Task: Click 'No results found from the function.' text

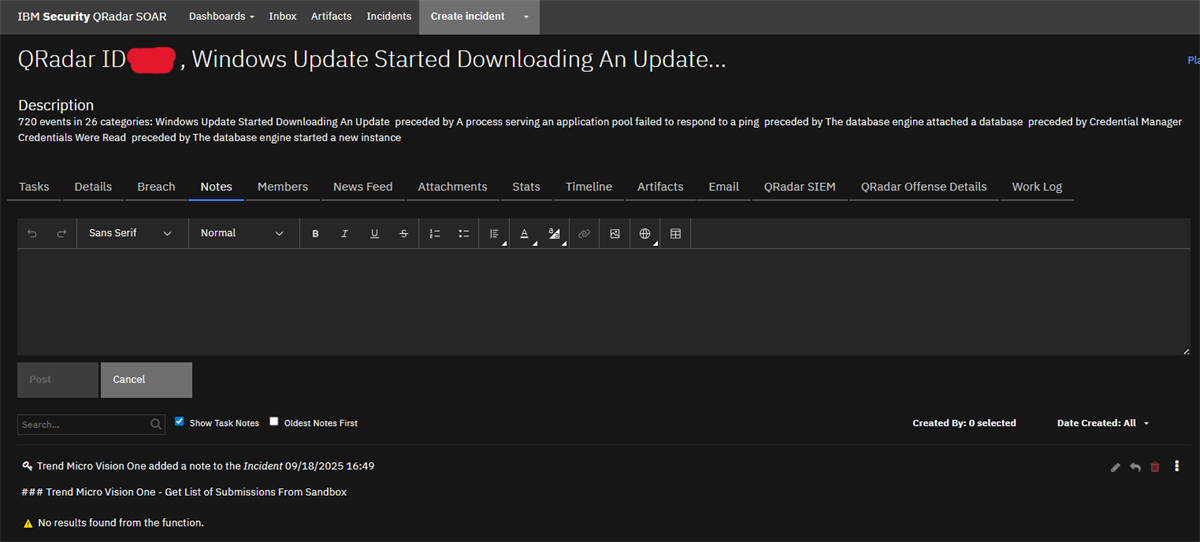Action: 121,523
